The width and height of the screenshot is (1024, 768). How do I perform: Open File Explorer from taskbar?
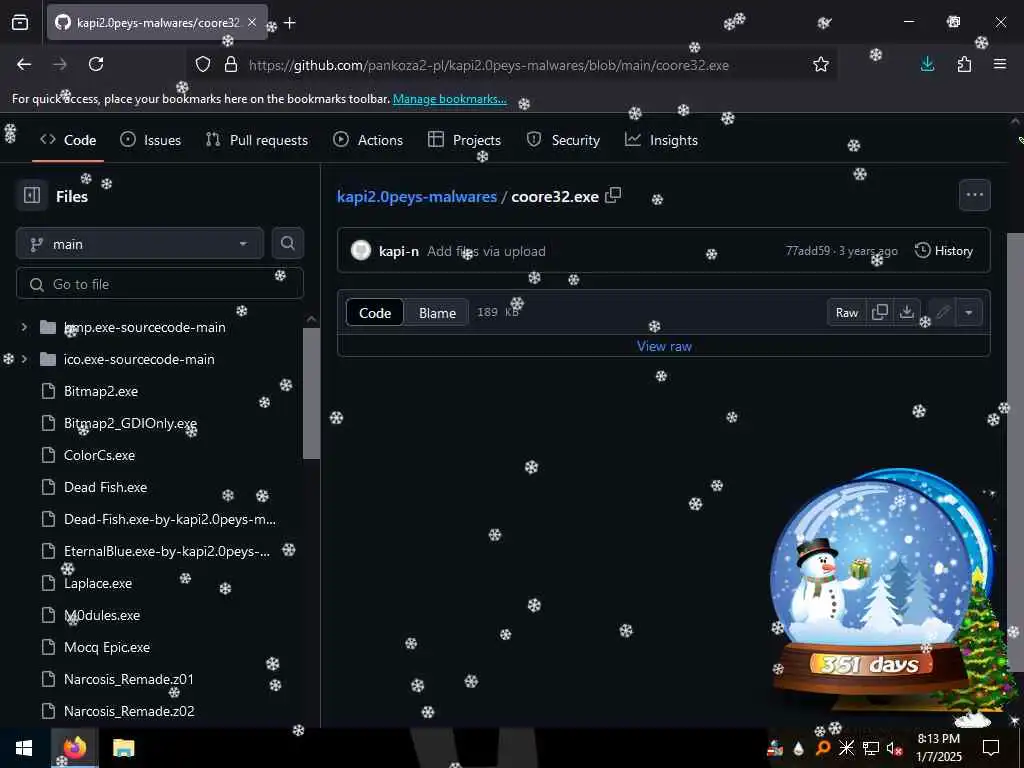[123, 748]
